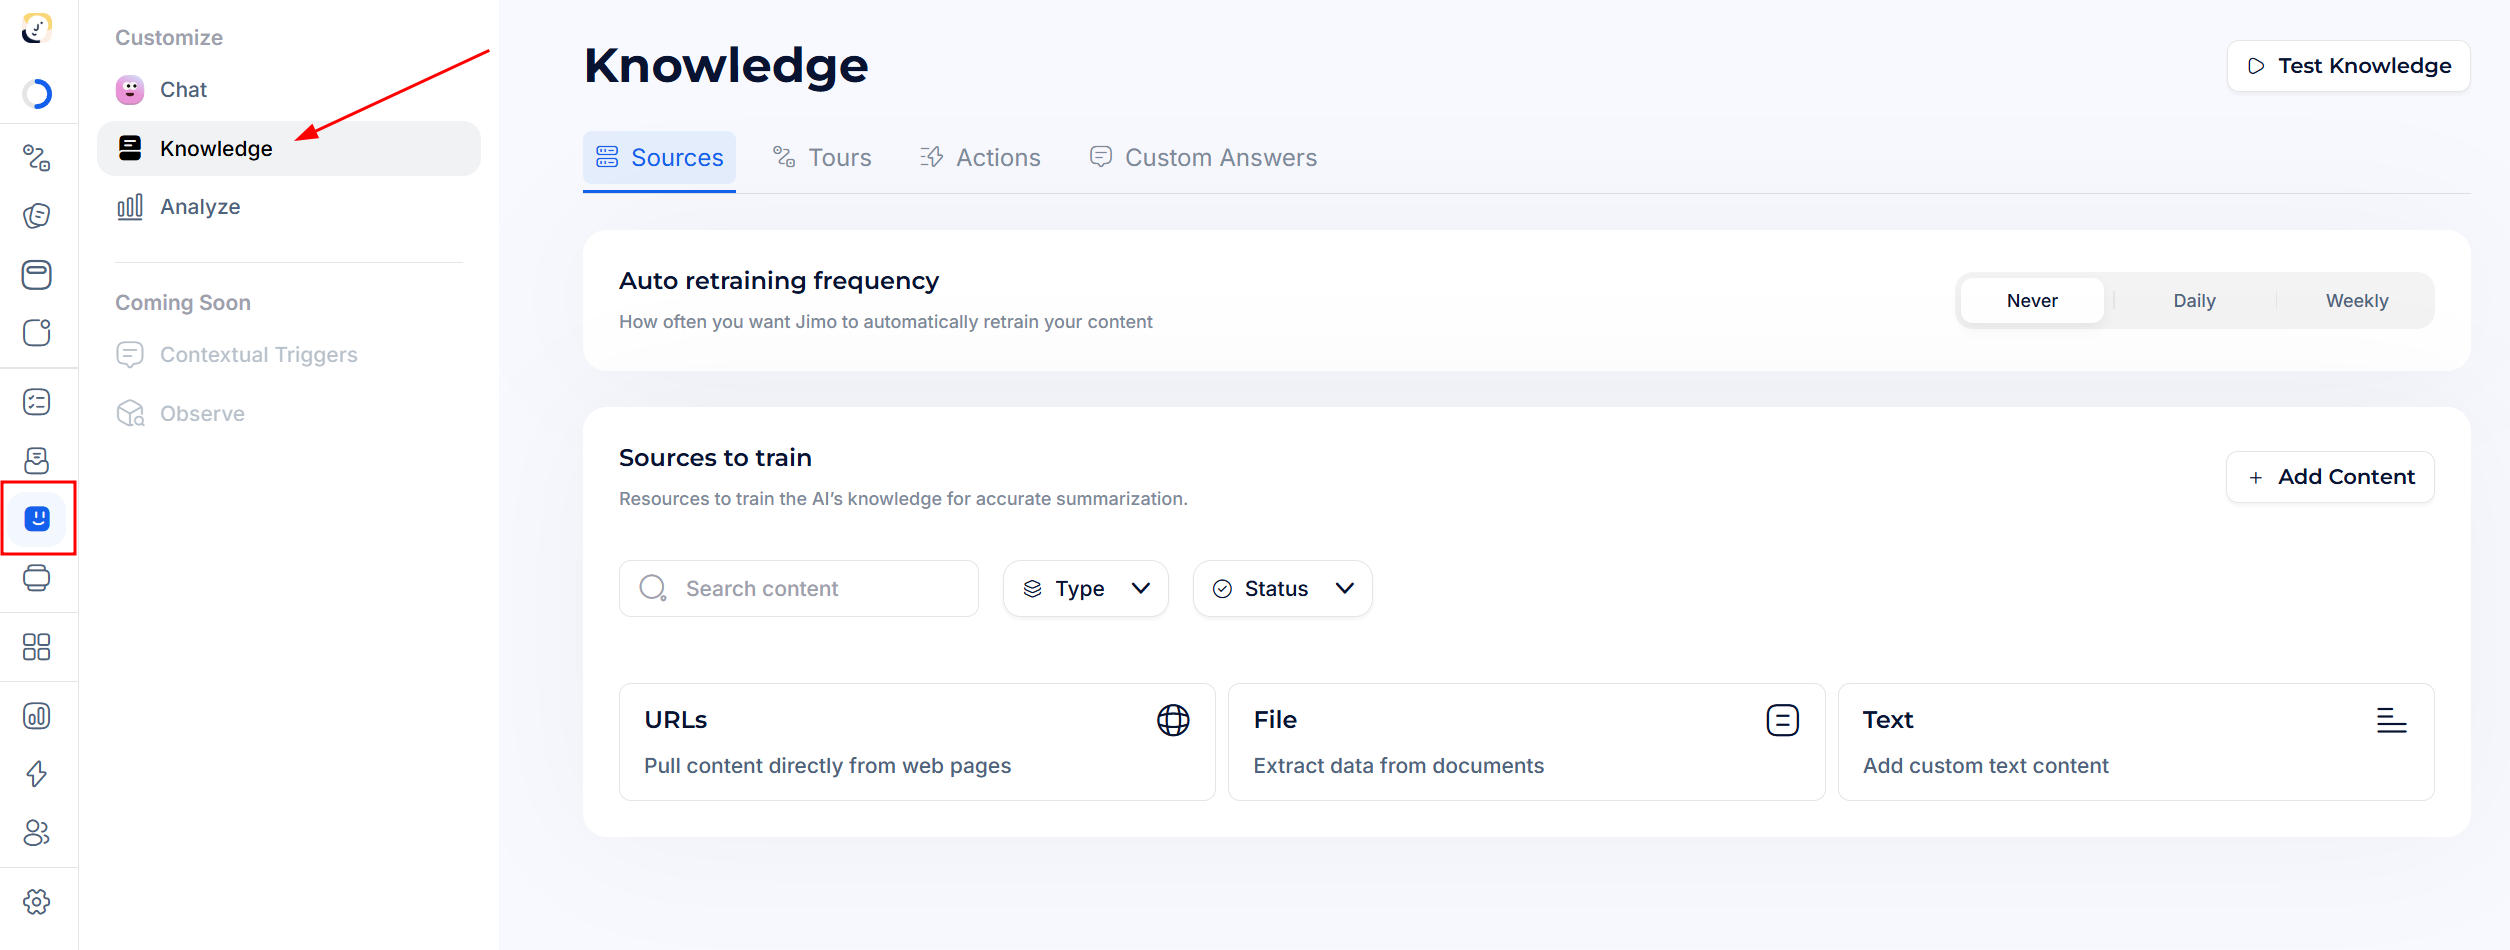Screen dimensions: 2510x950
Task: Open the Custom Answers tab
Action: (1203, 158)
